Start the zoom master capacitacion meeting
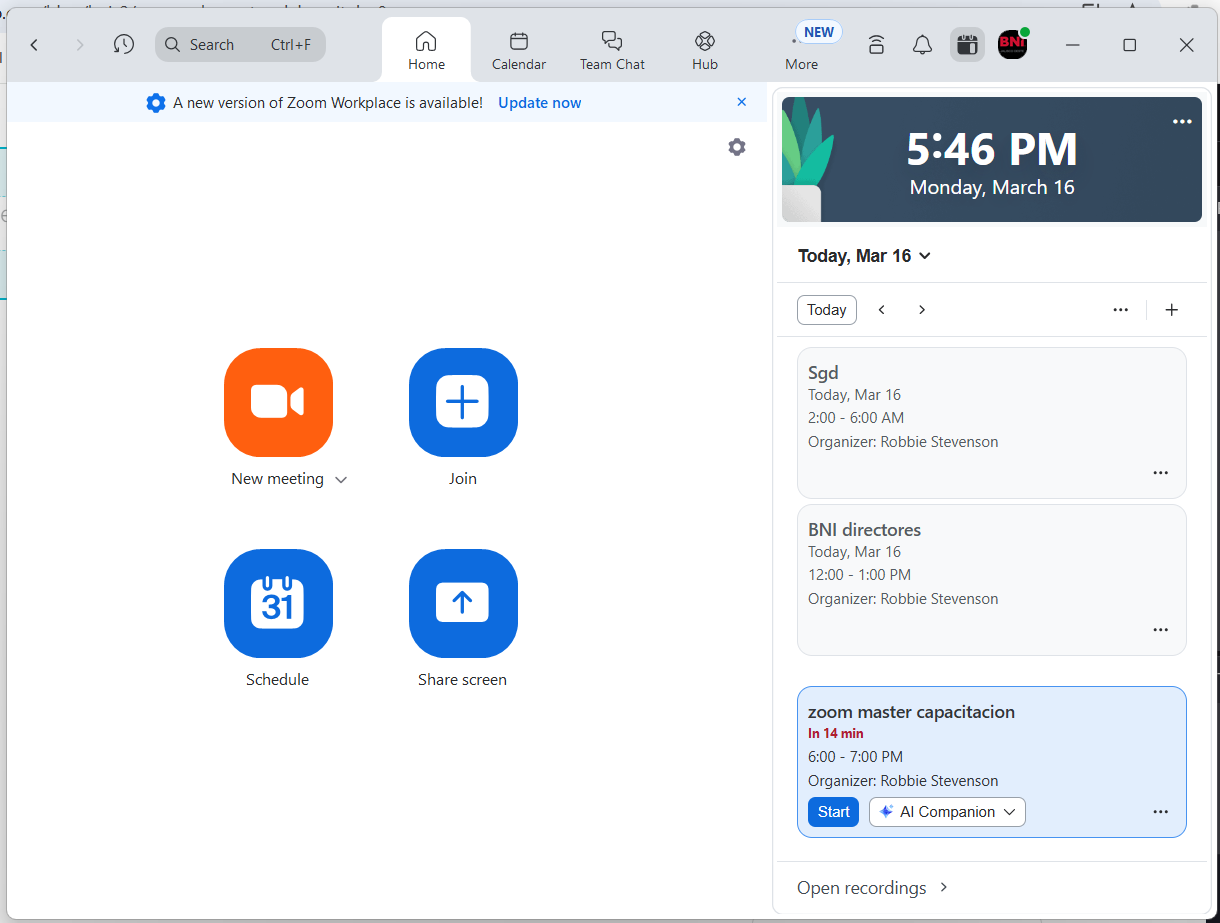 (x=833, y=812)
